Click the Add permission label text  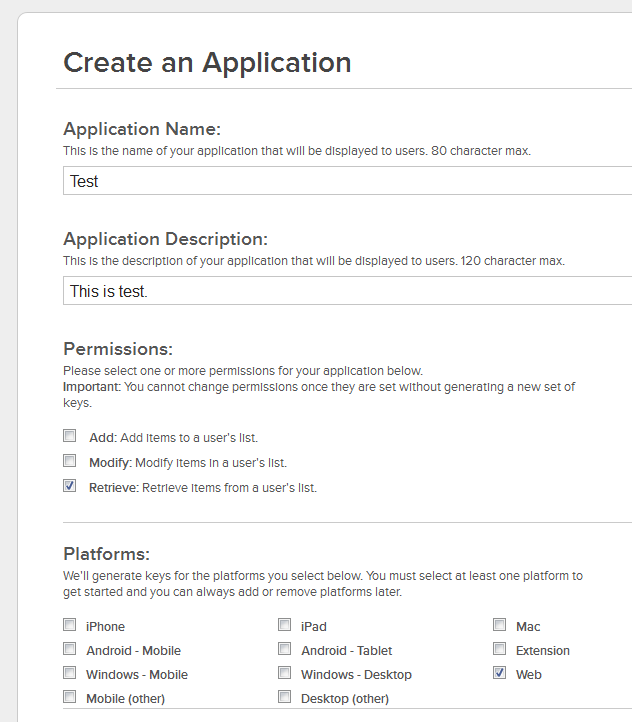tap(174, 437)
